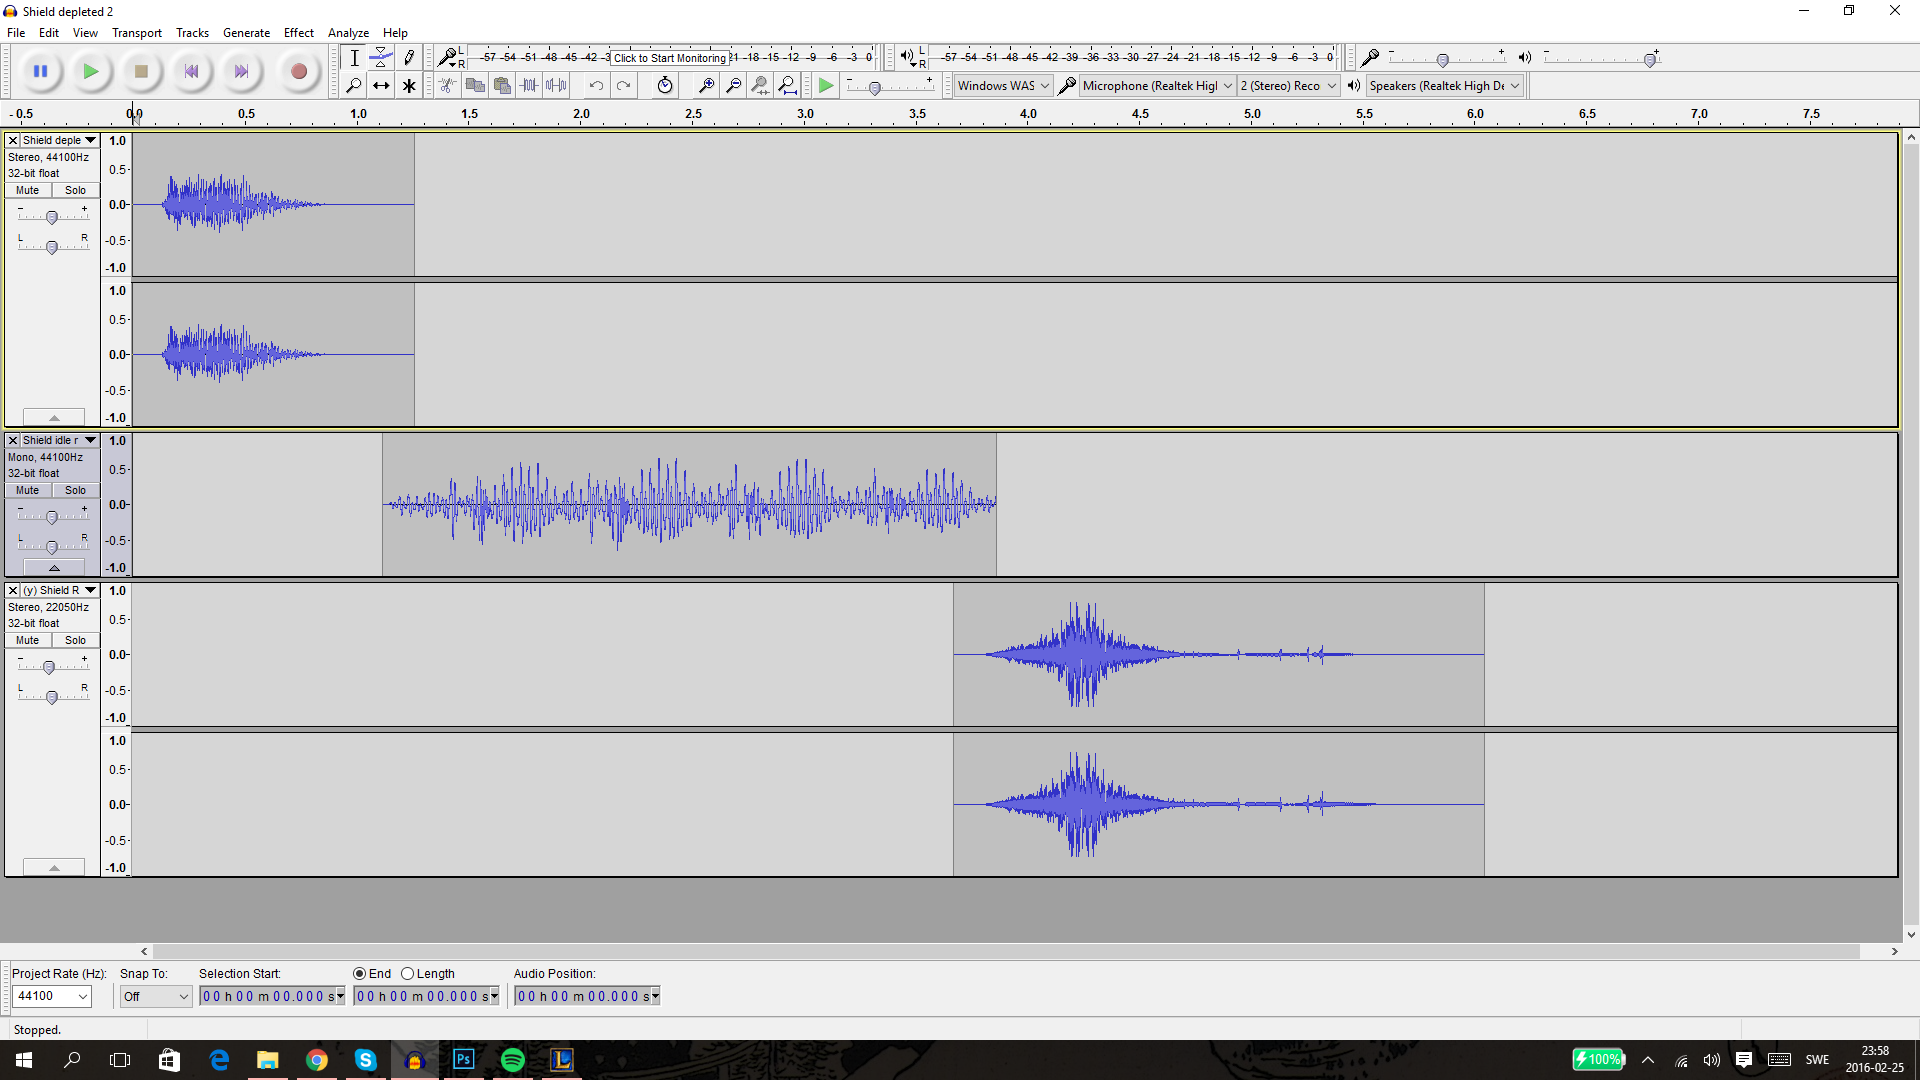
Task: Open the Effect menu
Action: [x=298, y=33]
